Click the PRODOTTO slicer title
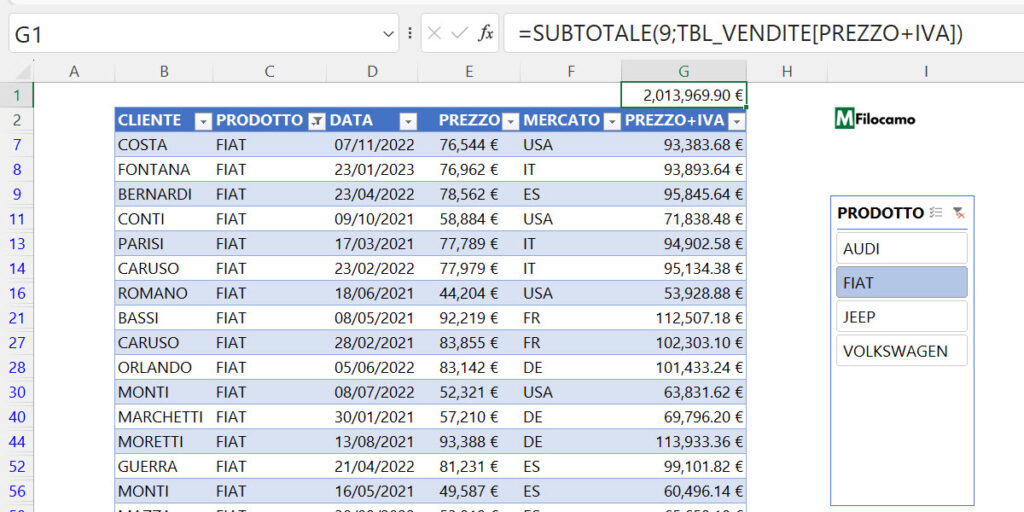 coord(880,213)
